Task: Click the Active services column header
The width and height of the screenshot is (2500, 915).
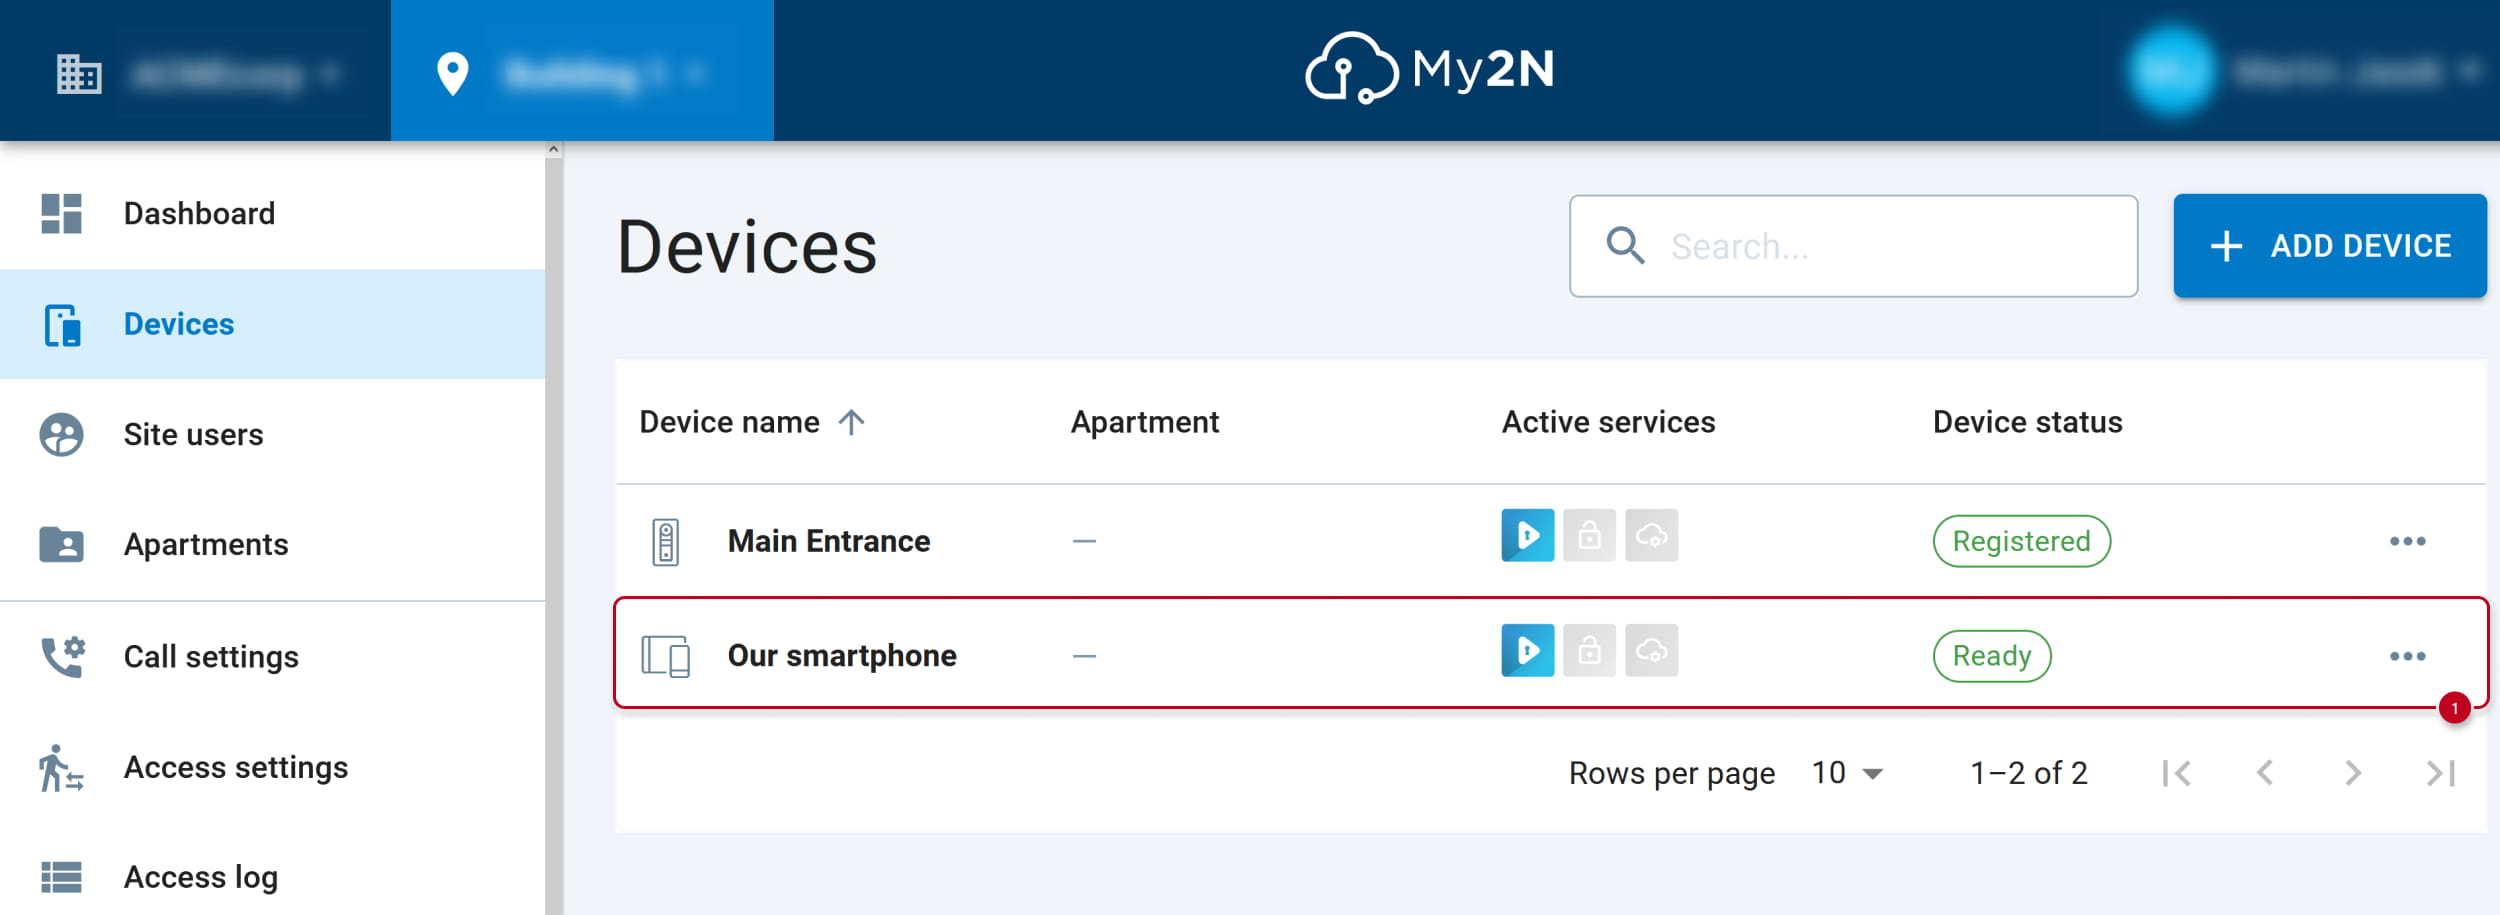Action: point(1608,422)
